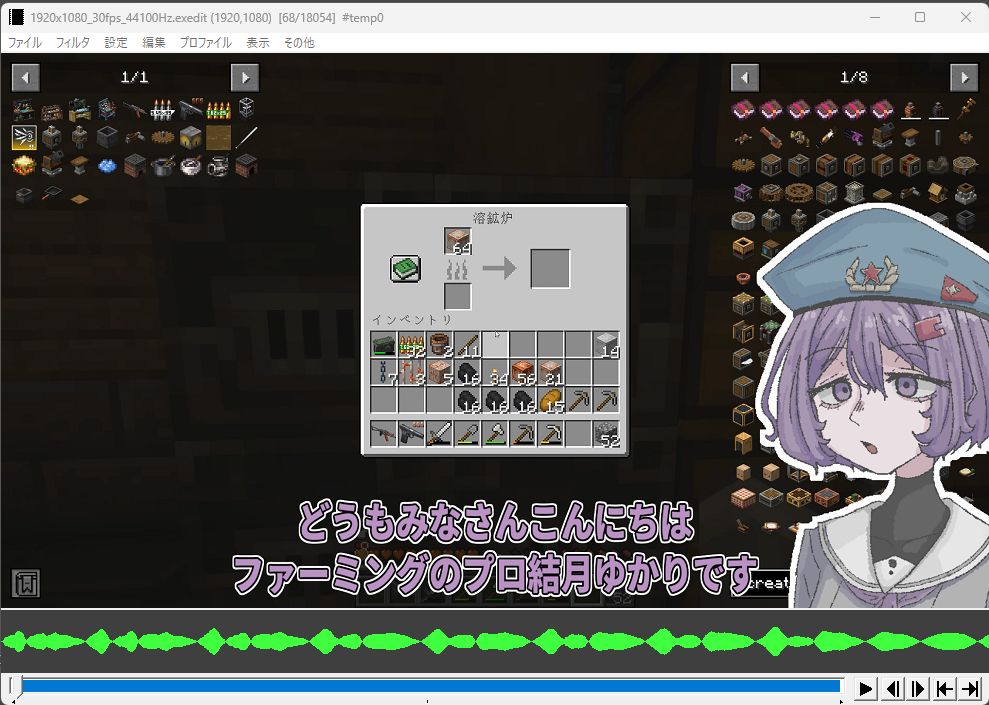This screenshot has height=705, width=989.
Task: Click the インベントリ label
Action: coord(413,320)
